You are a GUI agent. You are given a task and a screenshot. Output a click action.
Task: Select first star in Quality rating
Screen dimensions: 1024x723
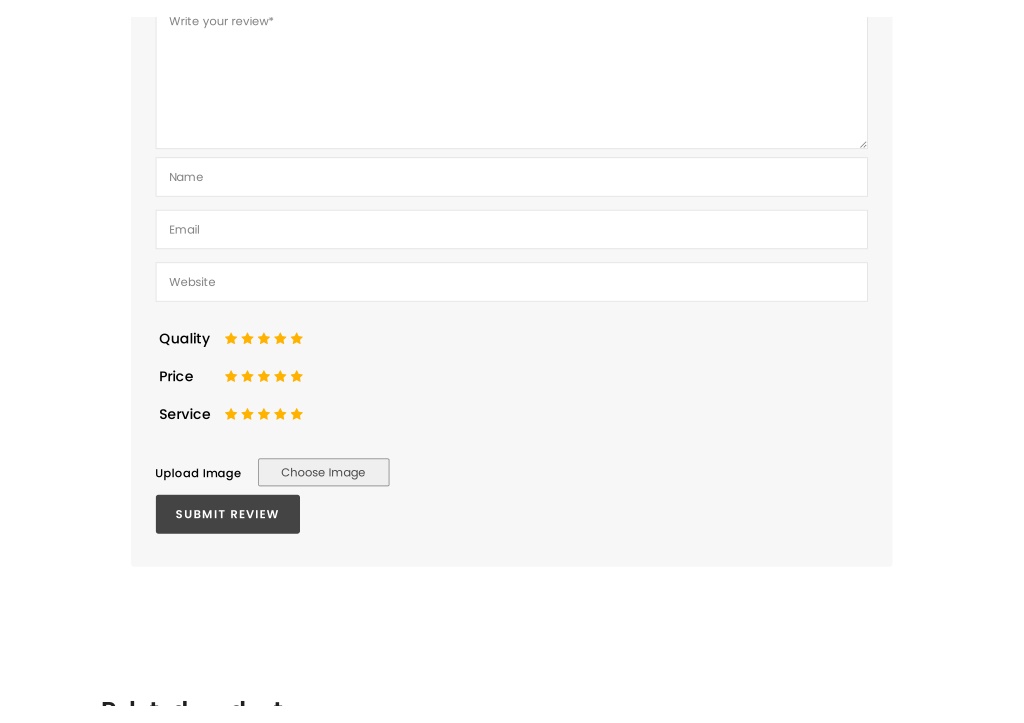click(x=231, y=338)
